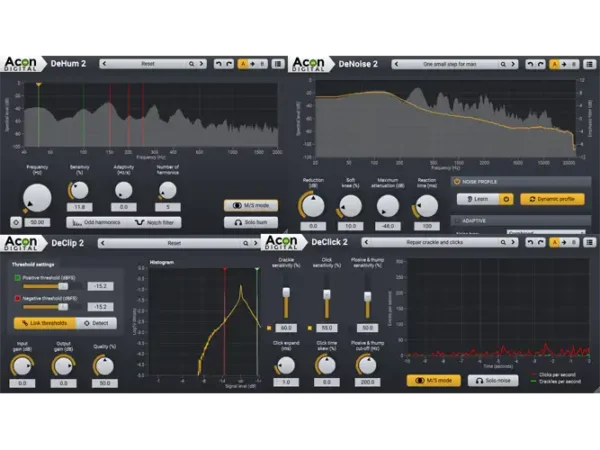Undo last change in DeHum 2
Screen dimensions: 600x450
click(x=218, y=64)
